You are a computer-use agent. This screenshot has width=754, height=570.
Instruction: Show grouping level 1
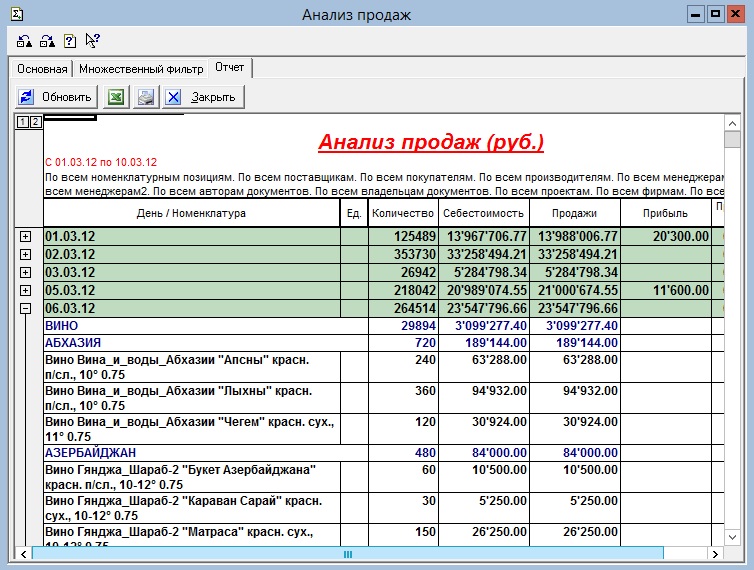point(22,122)
